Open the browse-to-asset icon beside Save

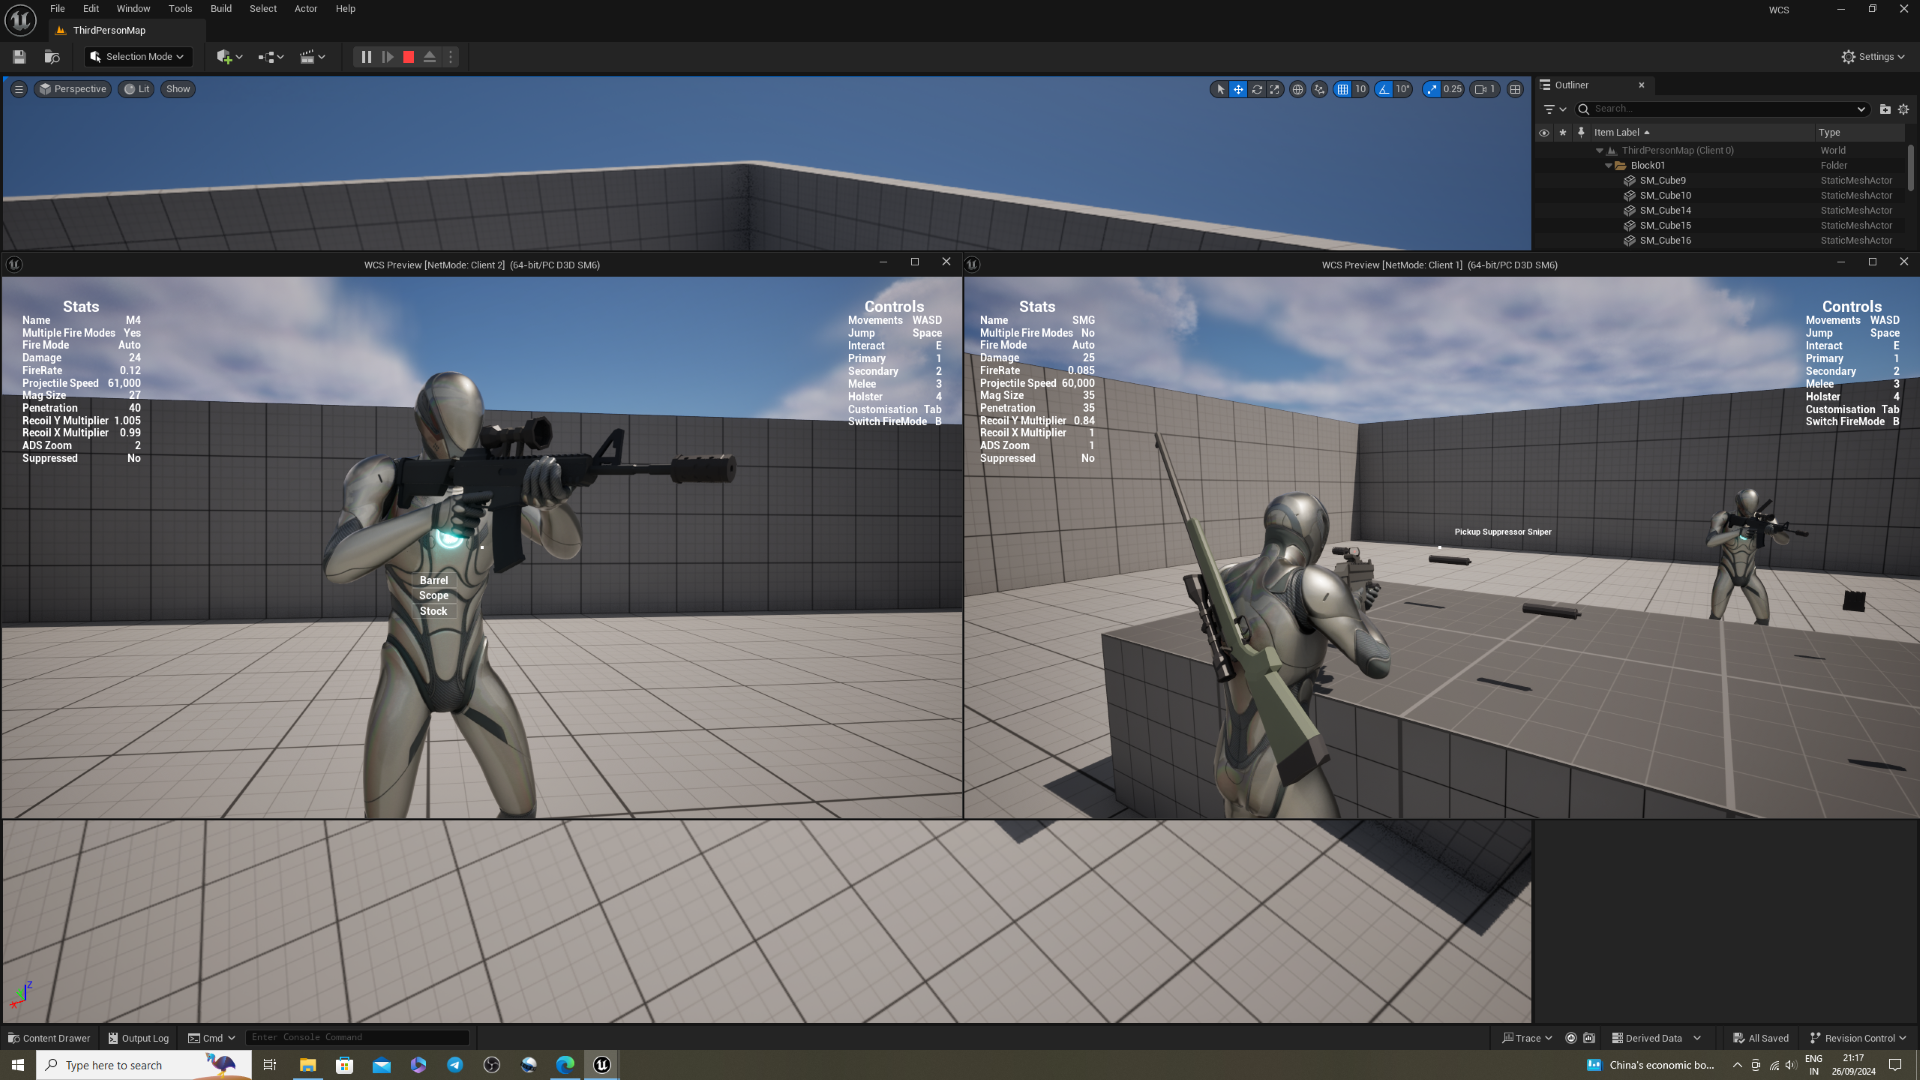(52, 57)
